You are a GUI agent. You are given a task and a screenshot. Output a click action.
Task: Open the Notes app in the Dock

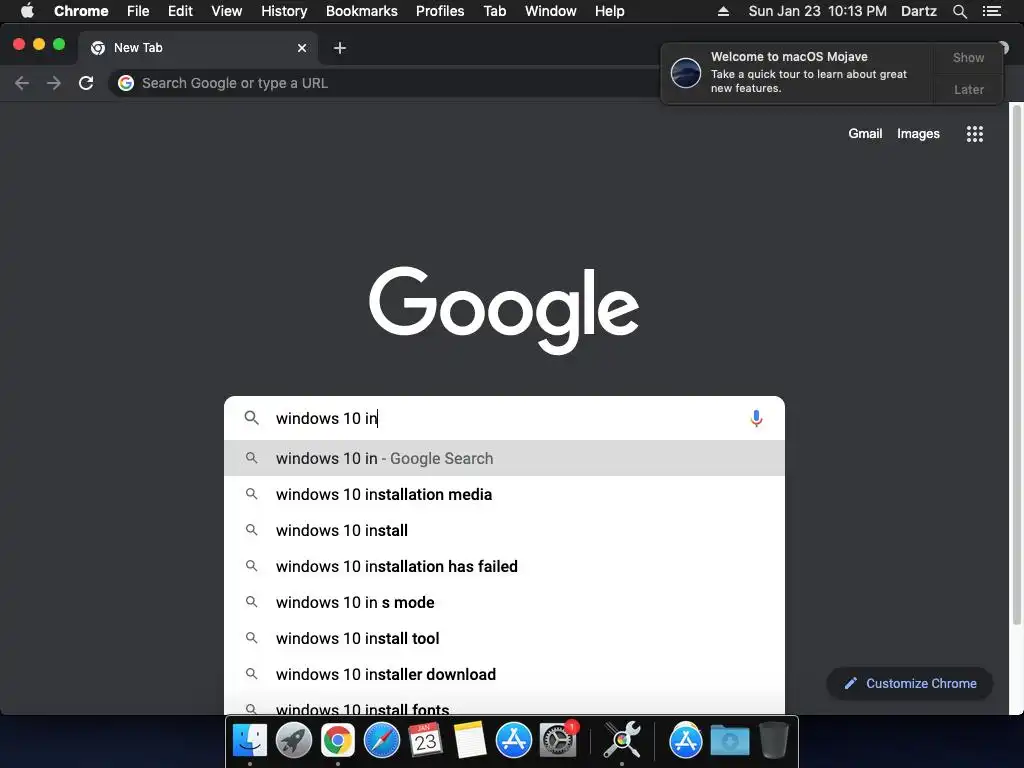click(x=470, y=741)
